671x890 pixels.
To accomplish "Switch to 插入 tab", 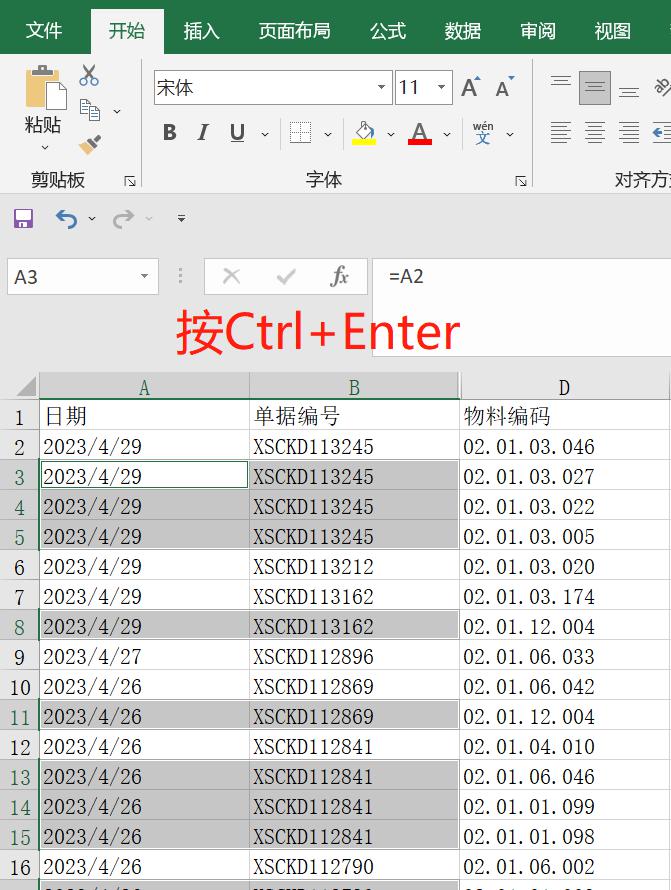I will coord(202,31).
